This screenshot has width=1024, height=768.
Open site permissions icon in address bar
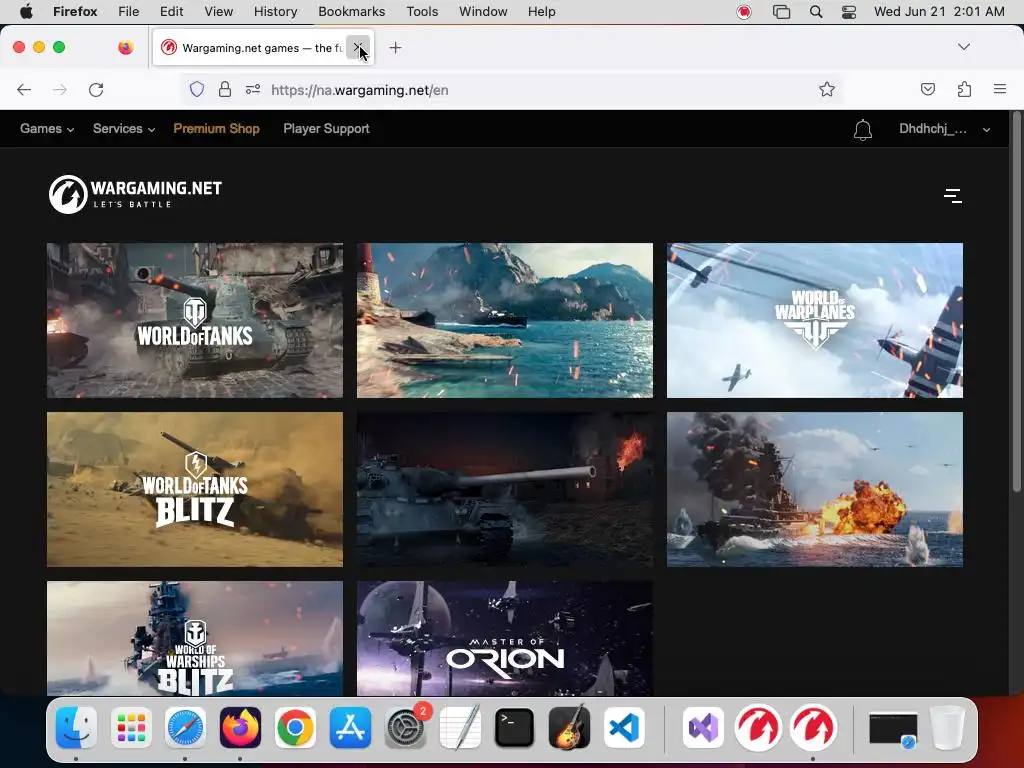coord(253,89)
